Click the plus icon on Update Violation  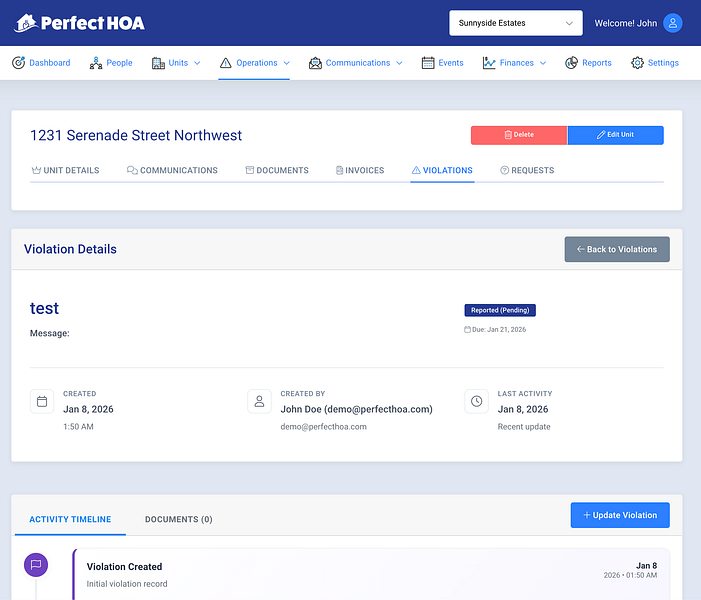(587, 515)
